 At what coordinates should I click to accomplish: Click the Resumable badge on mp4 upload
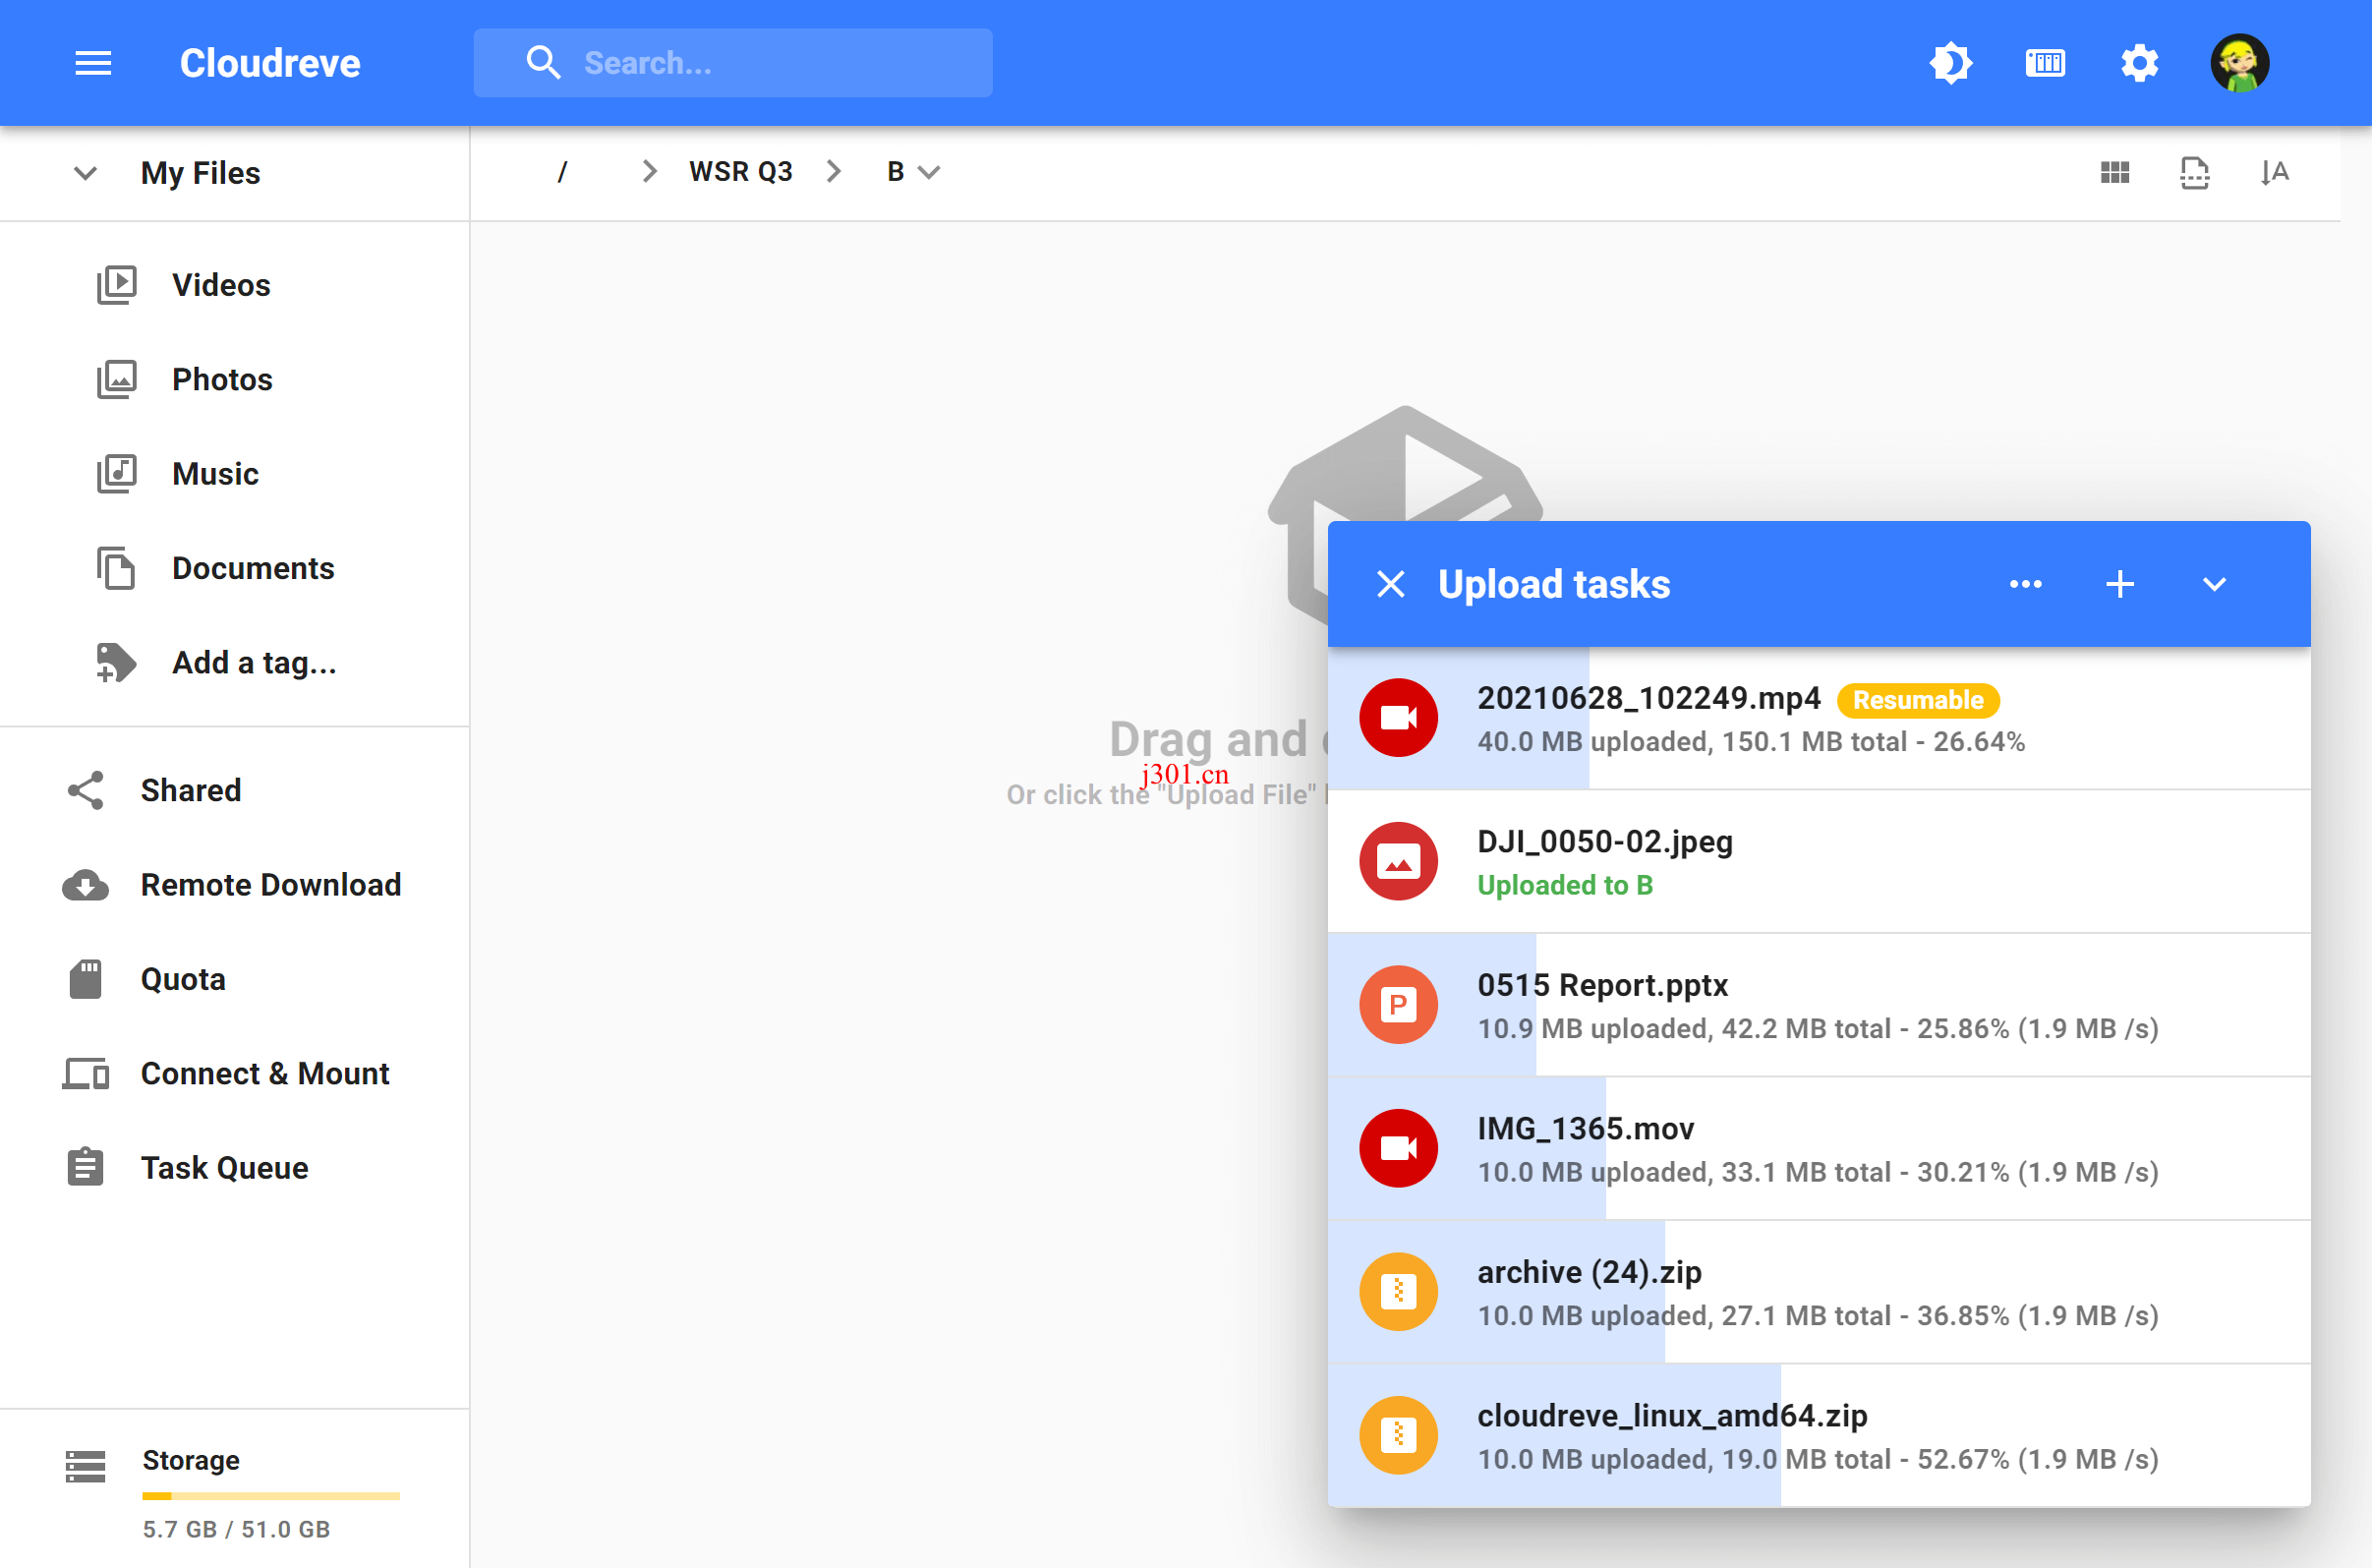1919,700
